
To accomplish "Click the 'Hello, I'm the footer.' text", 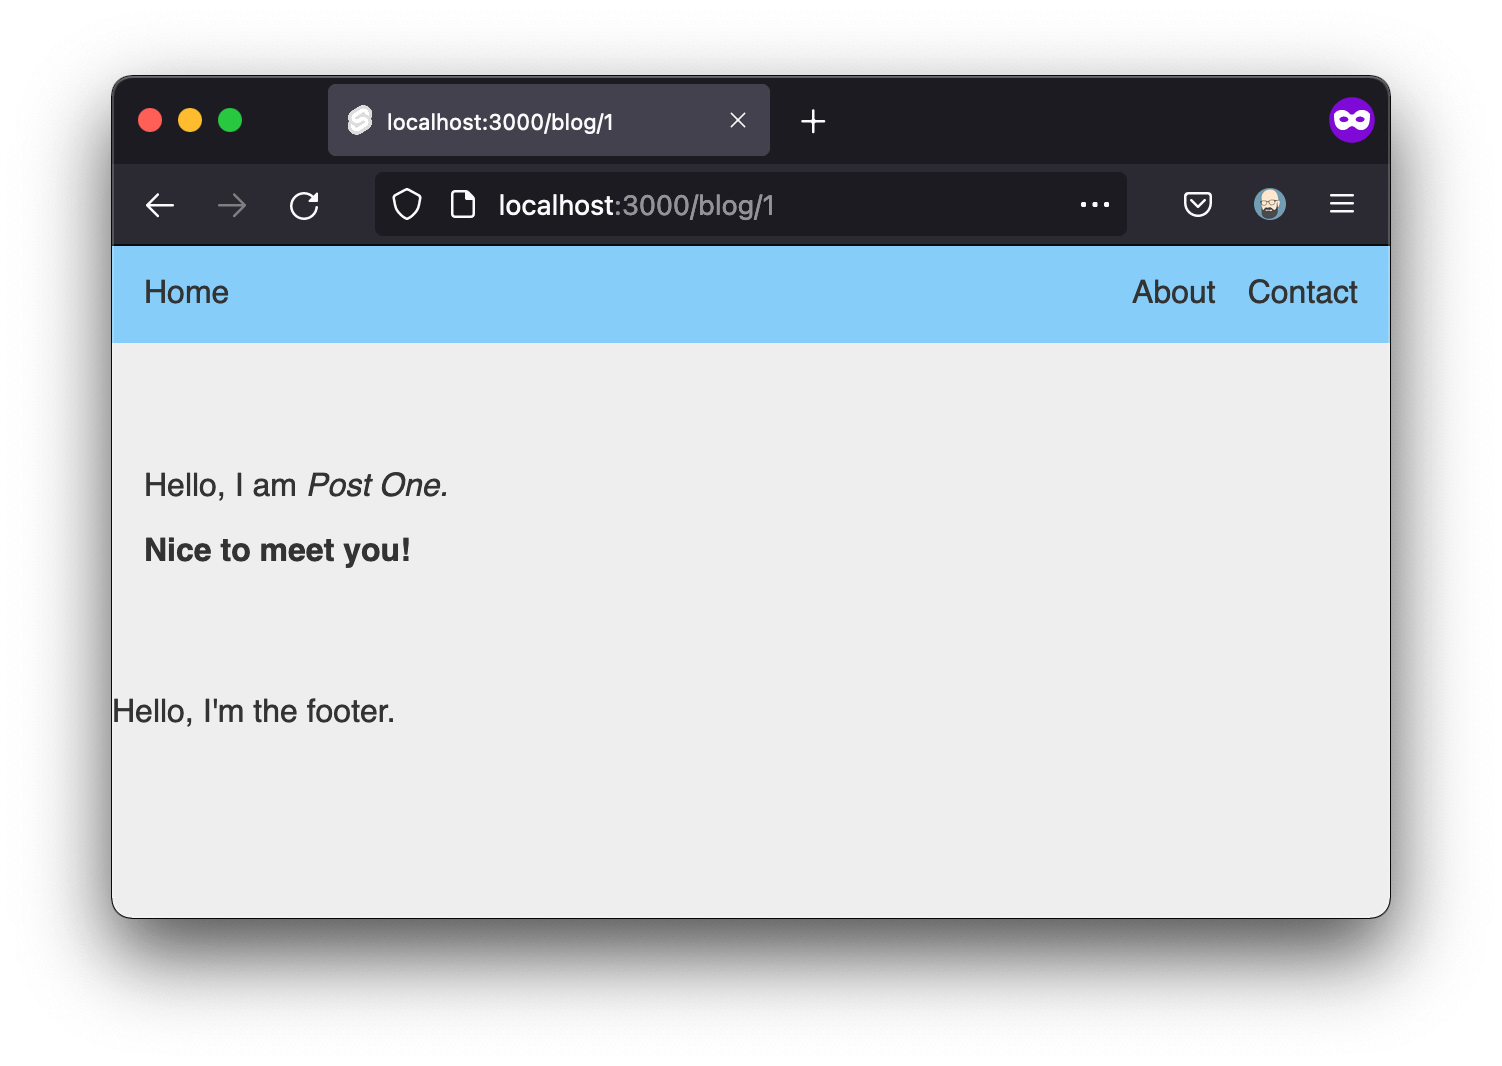I will click(x=254, y=711).
